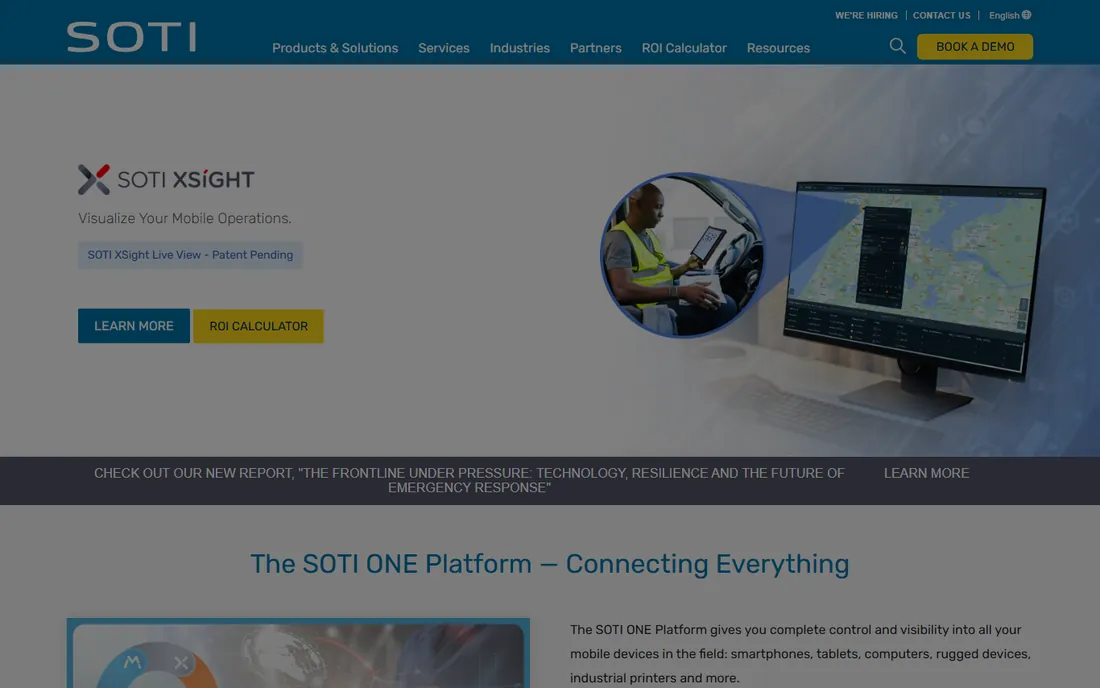Follow the WE'RE HIRING link

(x=866, y=15)
